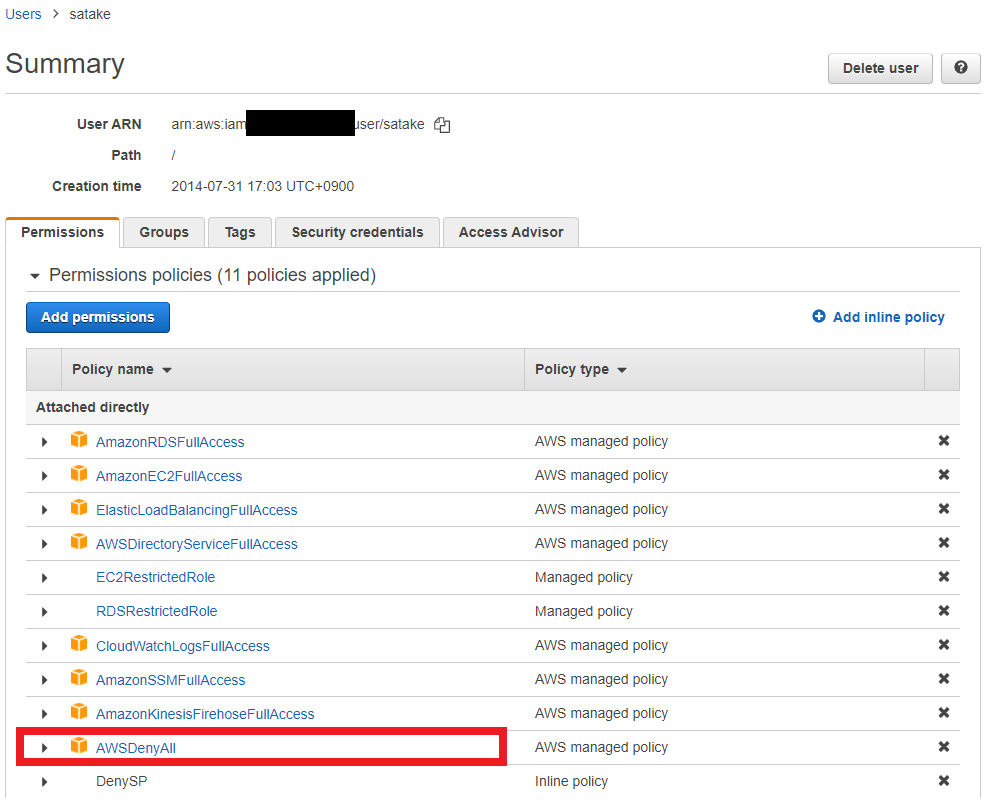Remove the EC2RestrictedRole policy with its X
985x802 pixels.
point(944,577)
